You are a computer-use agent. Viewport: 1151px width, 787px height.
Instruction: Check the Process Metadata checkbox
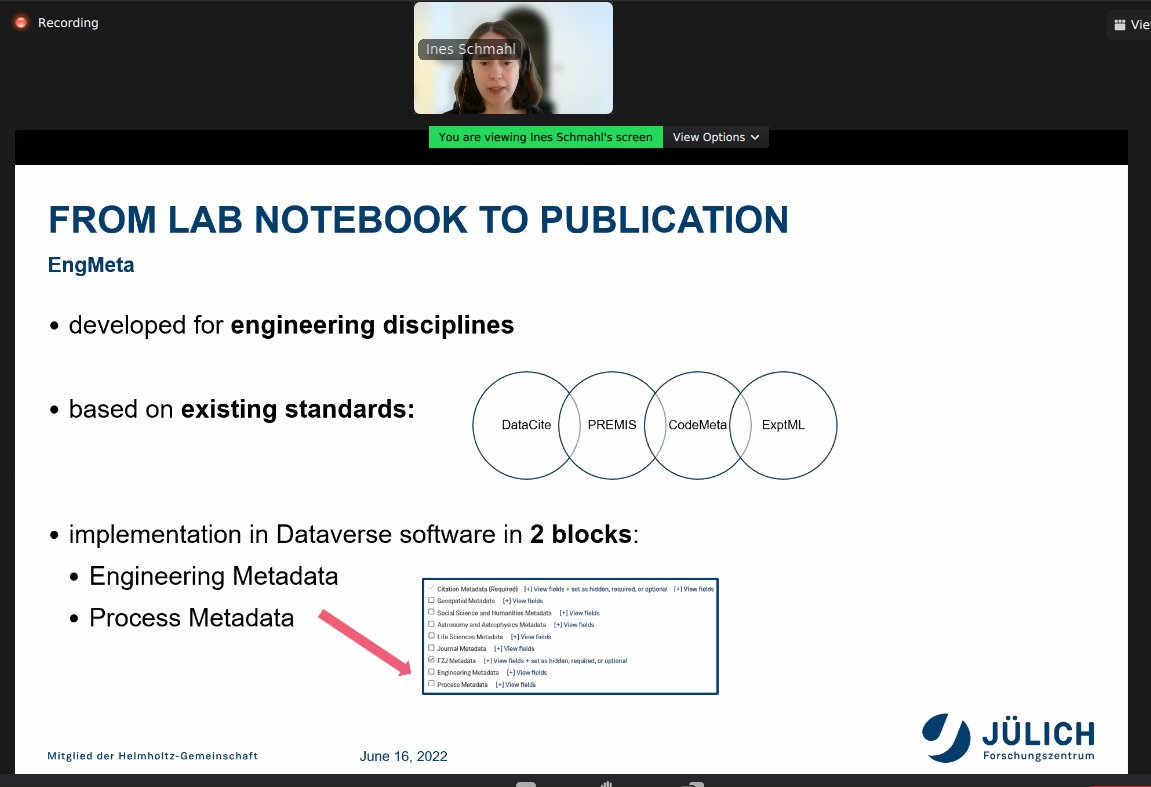coord(432,683)
